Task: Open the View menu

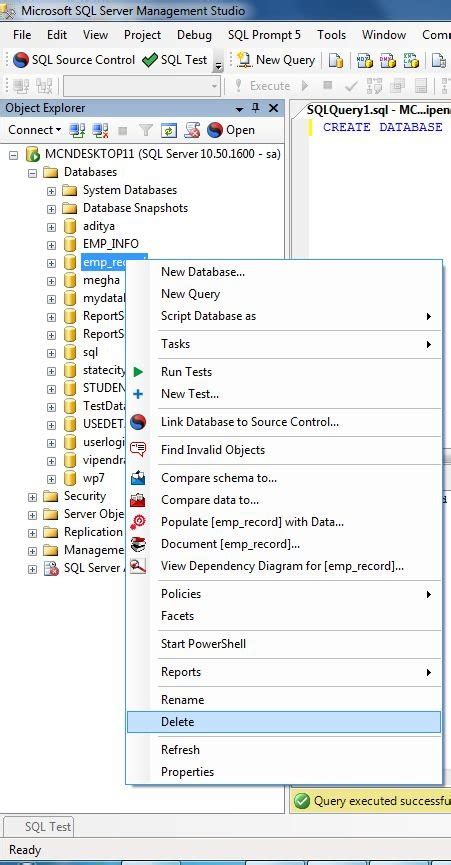Action: pyautogui.click(x=95, y=35)
